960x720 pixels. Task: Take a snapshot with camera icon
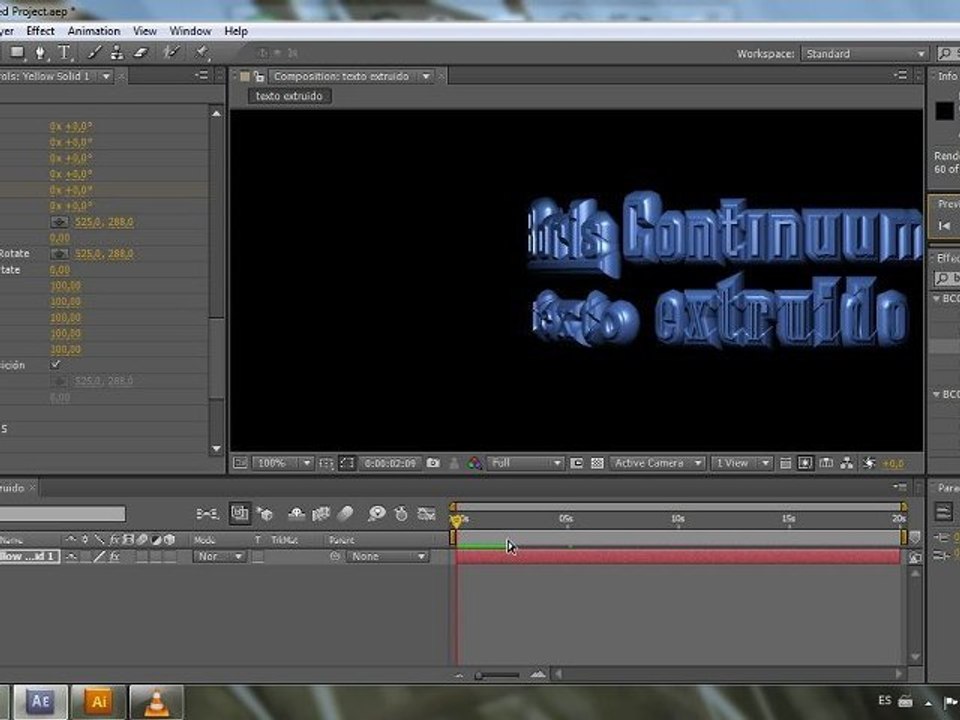433,463
